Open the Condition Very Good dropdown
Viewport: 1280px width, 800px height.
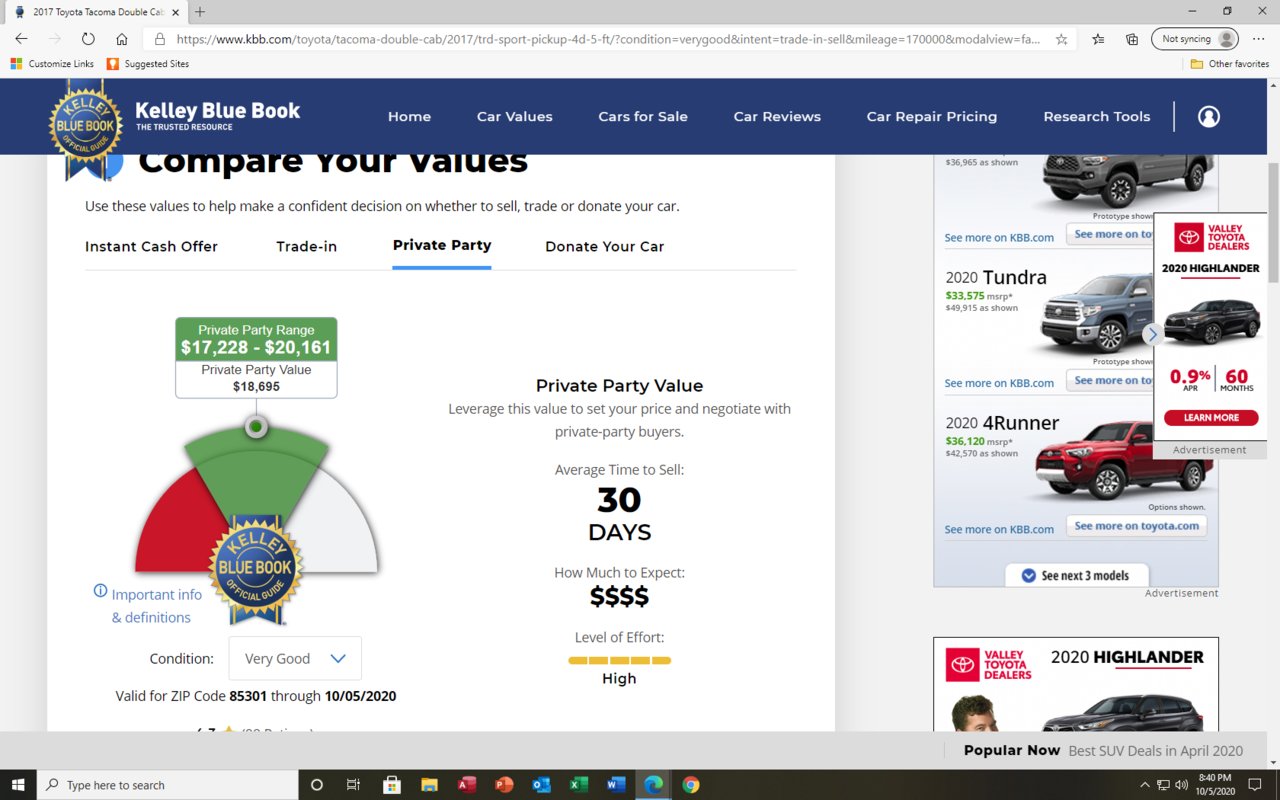click(x=295, y=659)
